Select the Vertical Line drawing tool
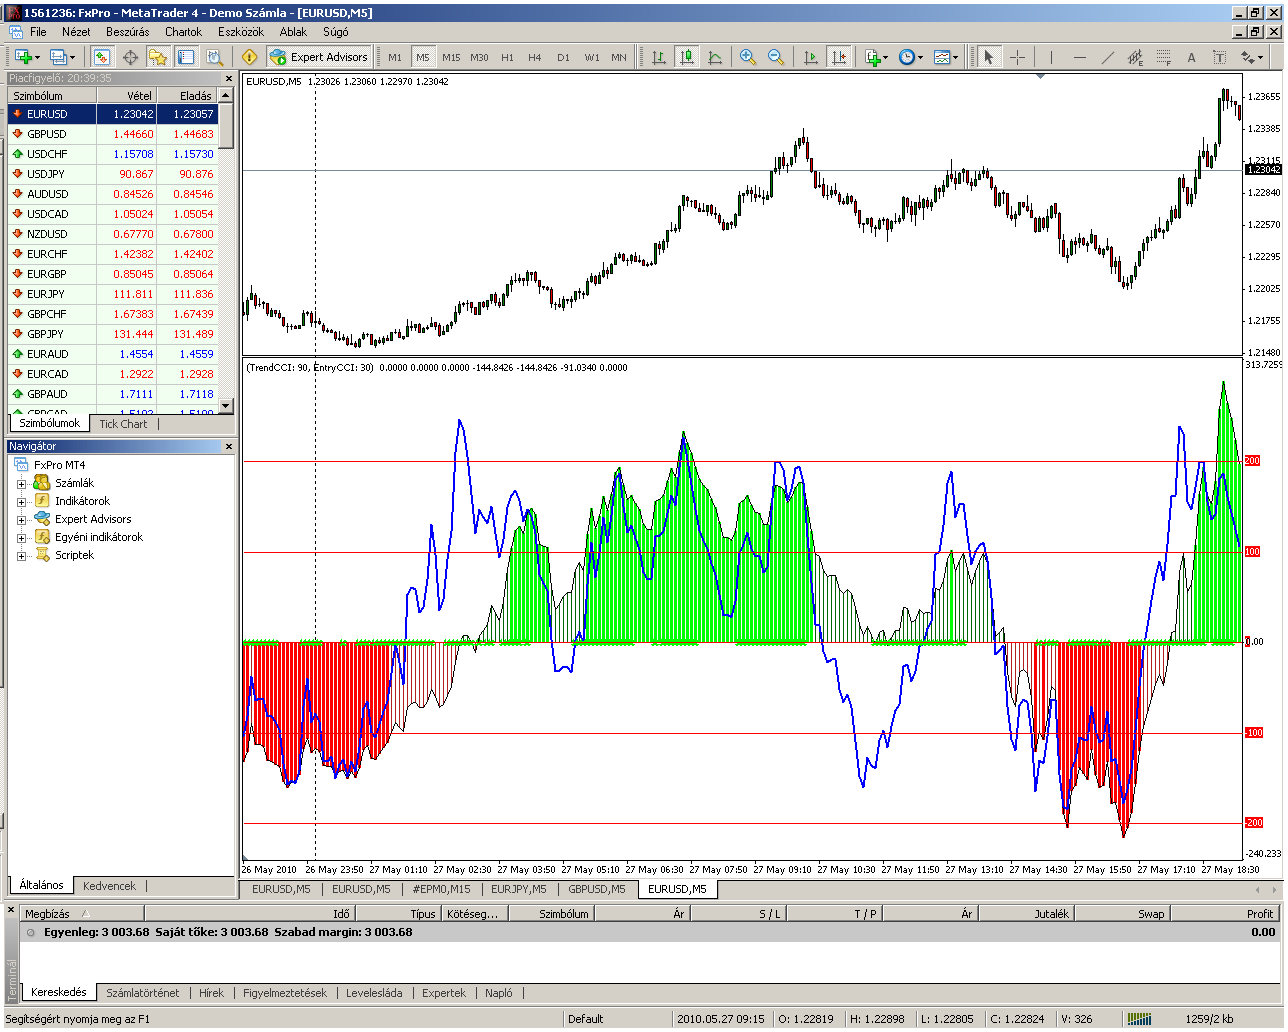This screenshot has height=1032, width=1288. [x=1051, y=57]
